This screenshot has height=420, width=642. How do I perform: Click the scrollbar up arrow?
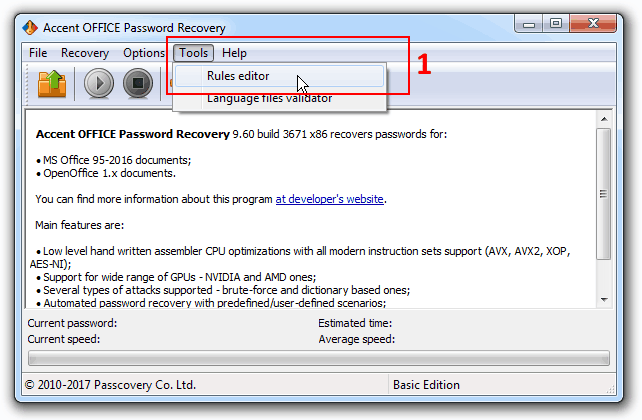click(x=604, y=119)
